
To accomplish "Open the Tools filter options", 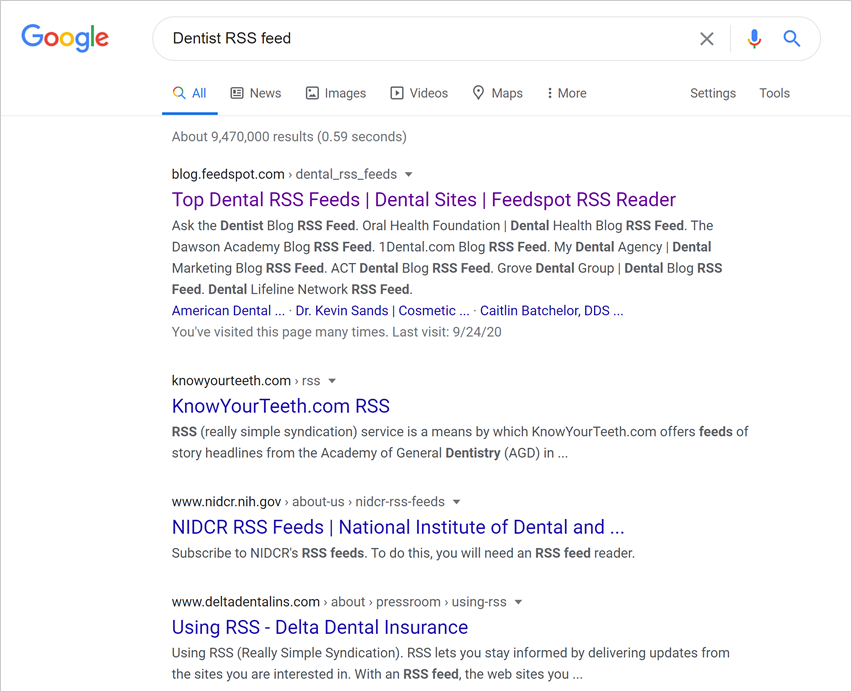I will [x=774, y=93].
